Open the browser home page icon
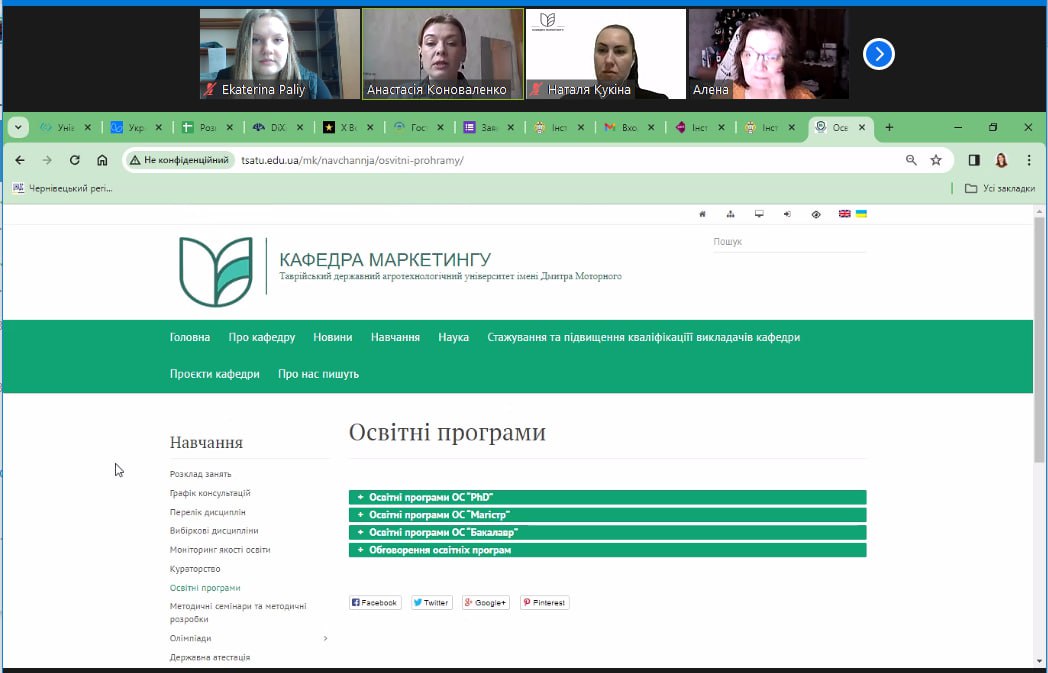Screen dimensions: 1048x673 pos(102,160)
